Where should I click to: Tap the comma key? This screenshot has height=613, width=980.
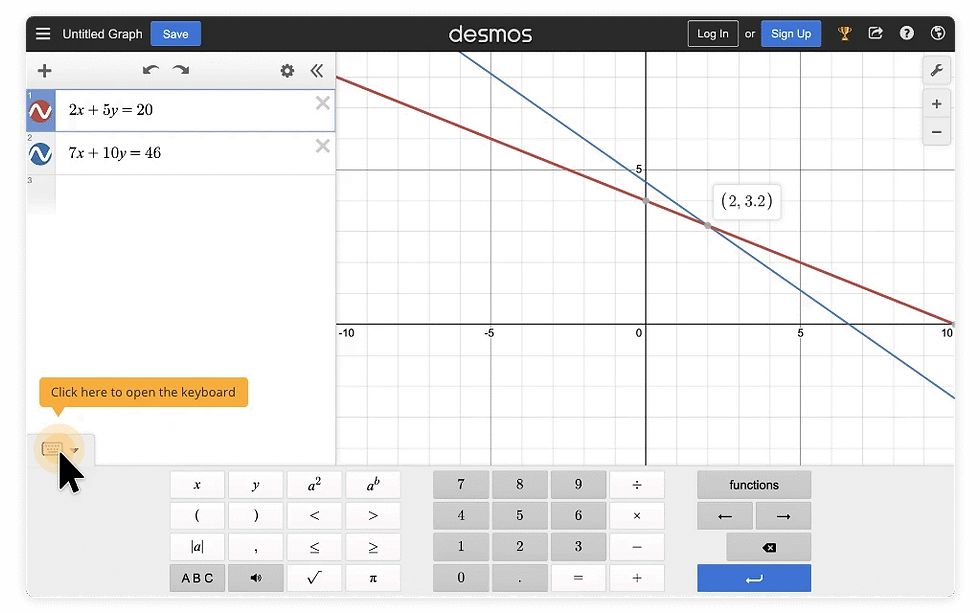click(x=256, y=547)
